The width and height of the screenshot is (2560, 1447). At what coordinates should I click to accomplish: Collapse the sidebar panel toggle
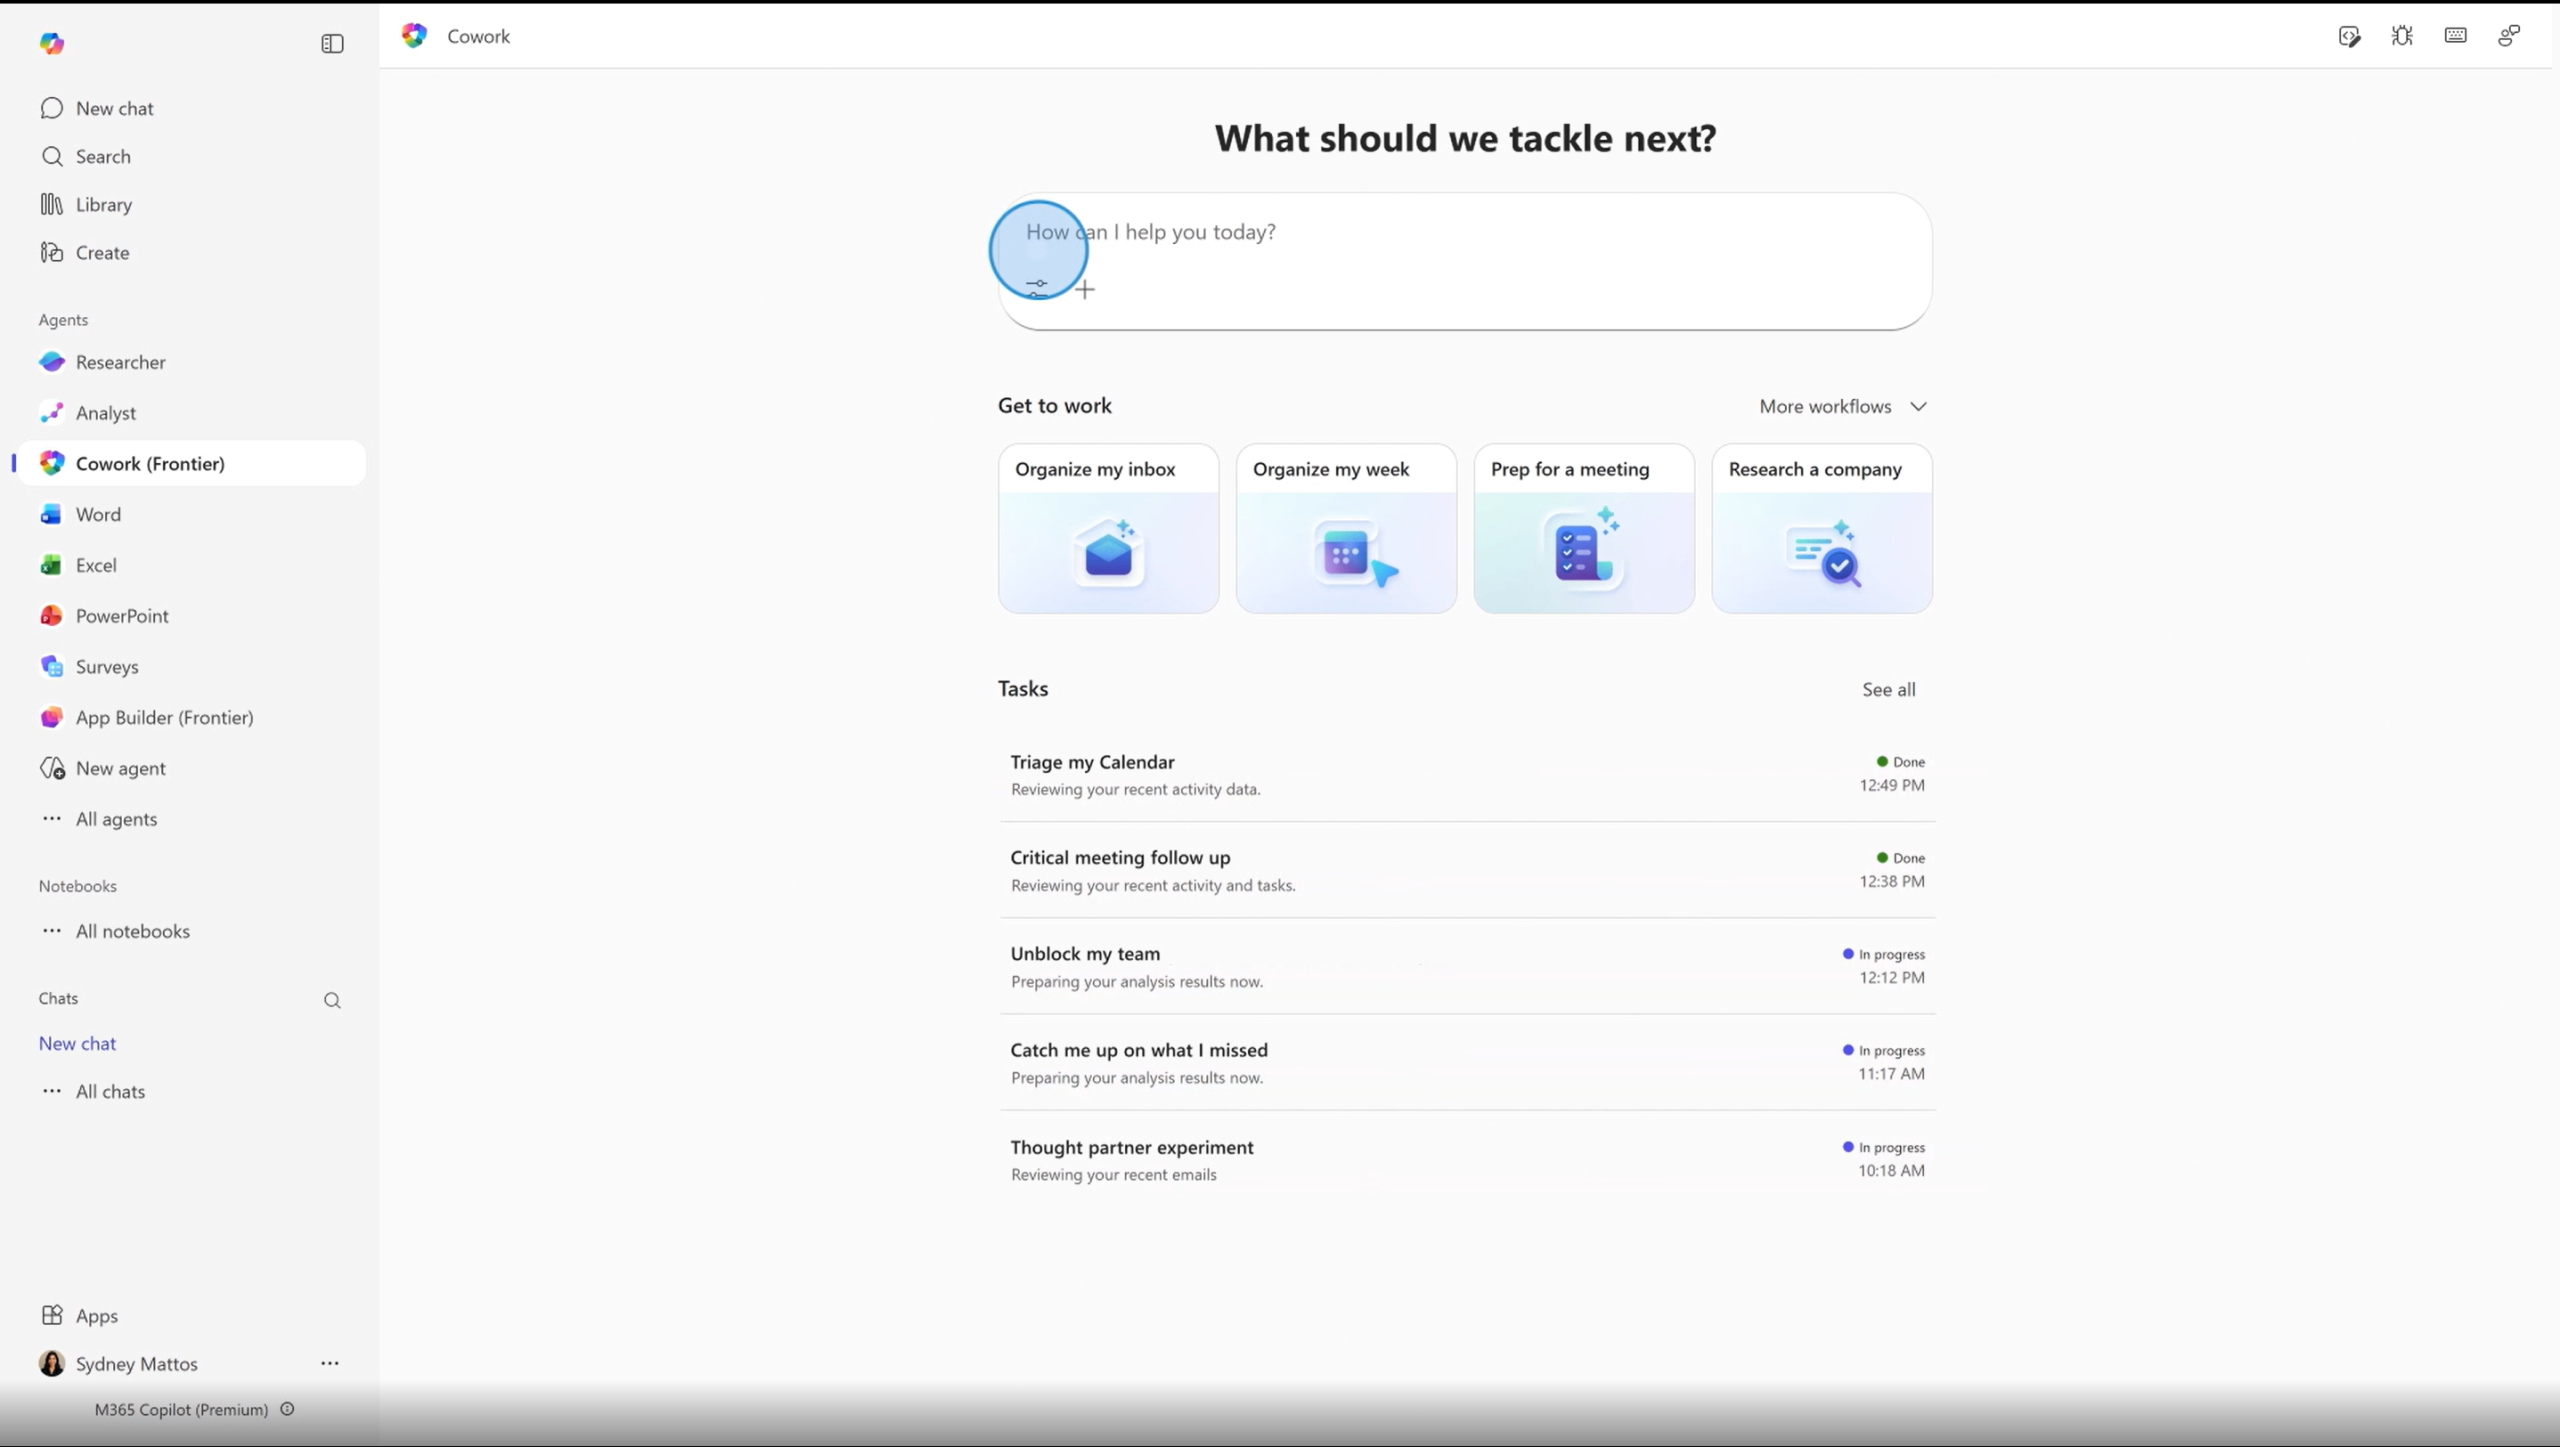pyautogui.click(x=332, y=44)
